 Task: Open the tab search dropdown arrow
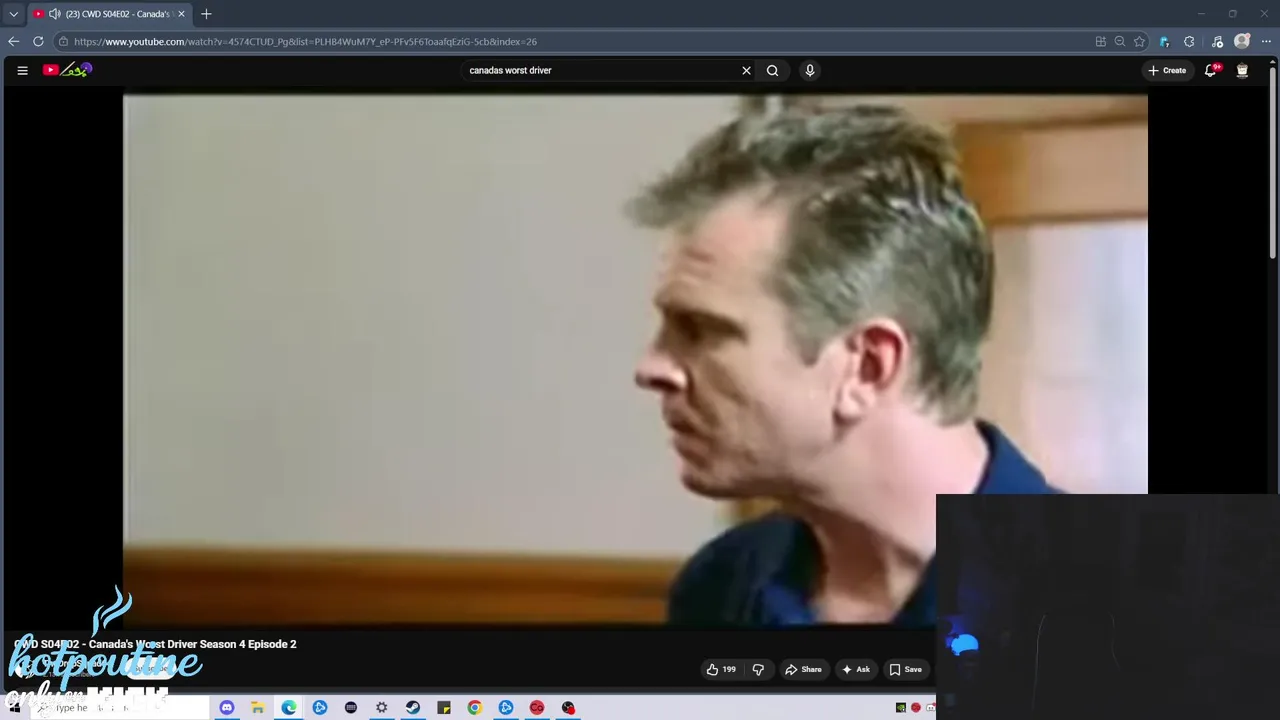[x=13, y=14]
